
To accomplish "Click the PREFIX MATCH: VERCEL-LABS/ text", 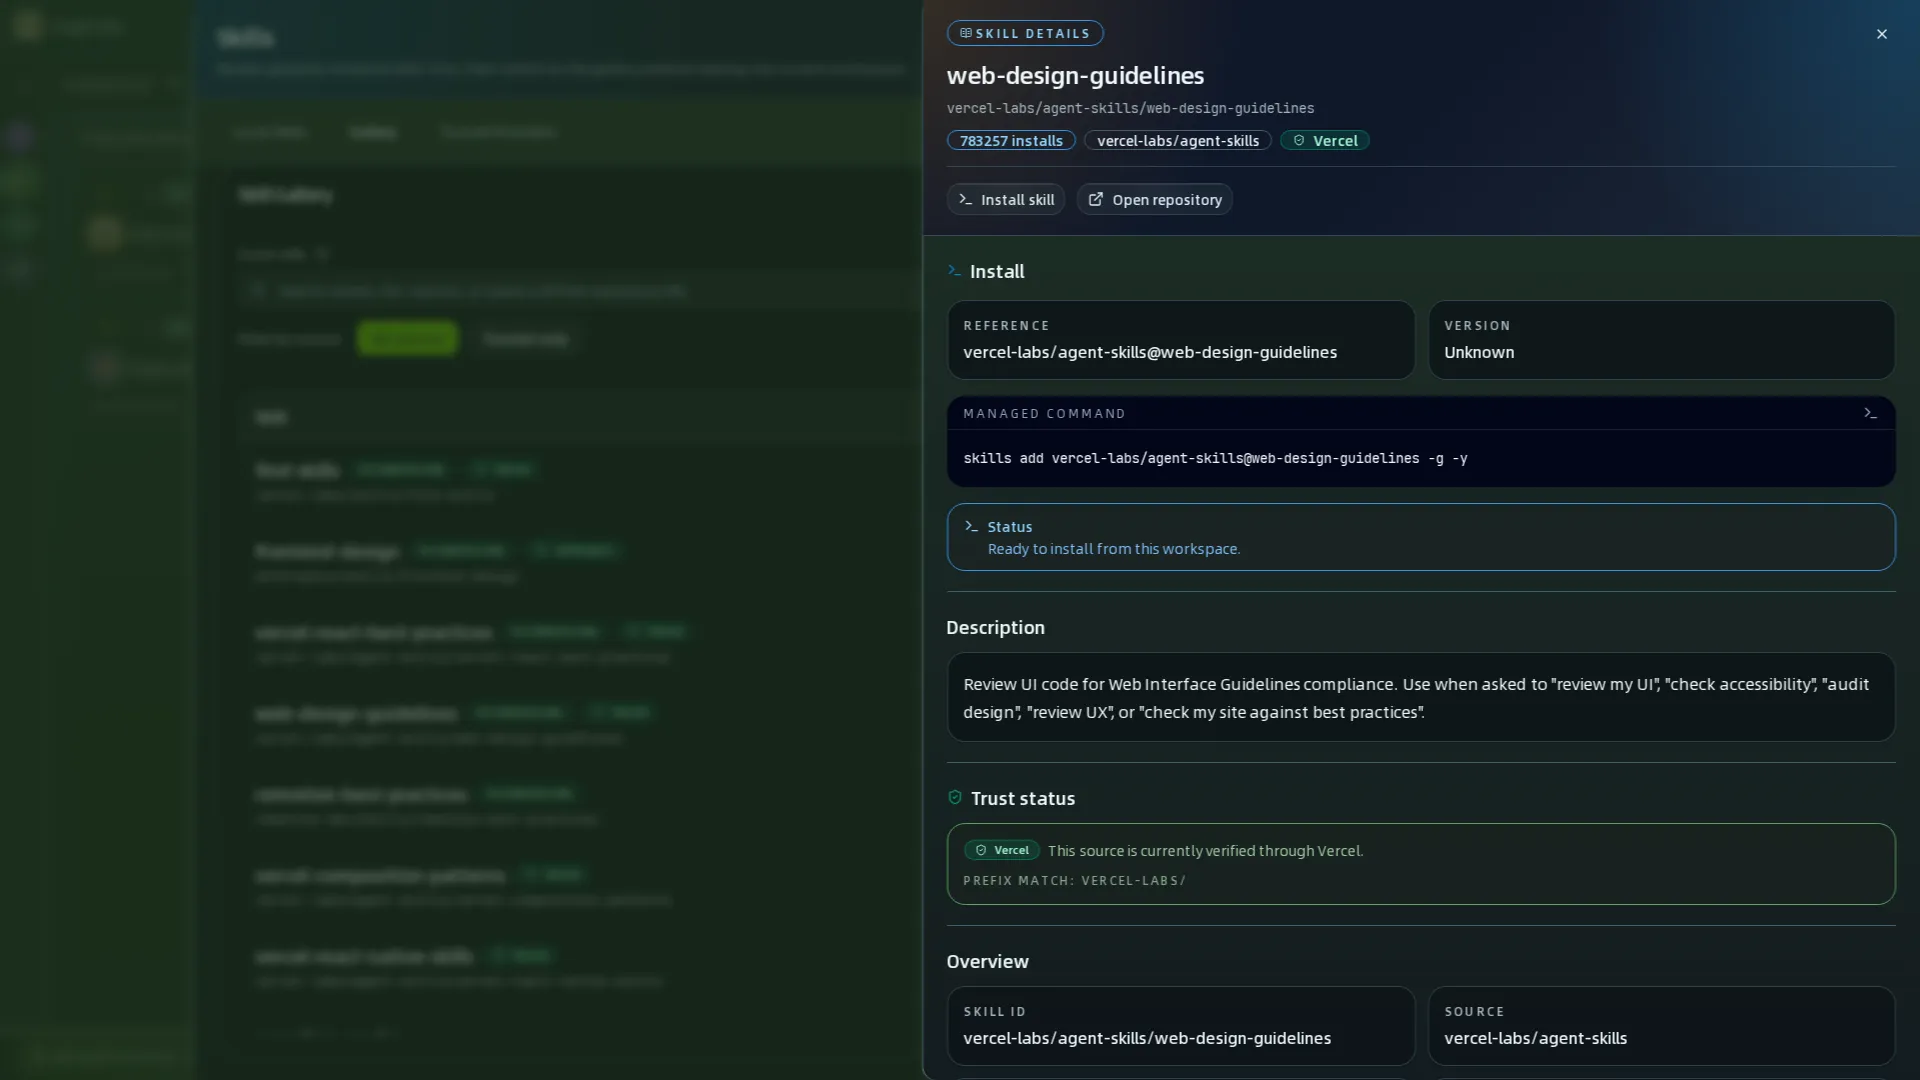I will coord(1074,881).
